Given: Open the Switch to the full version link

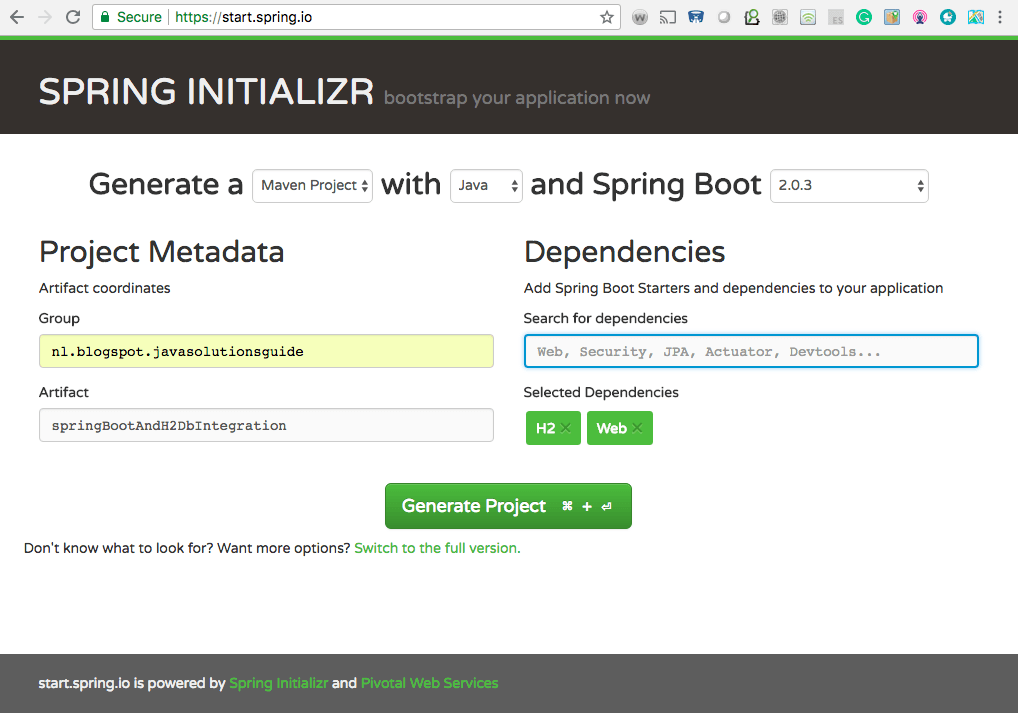Looking at the screenshot, I should [437, 548].
